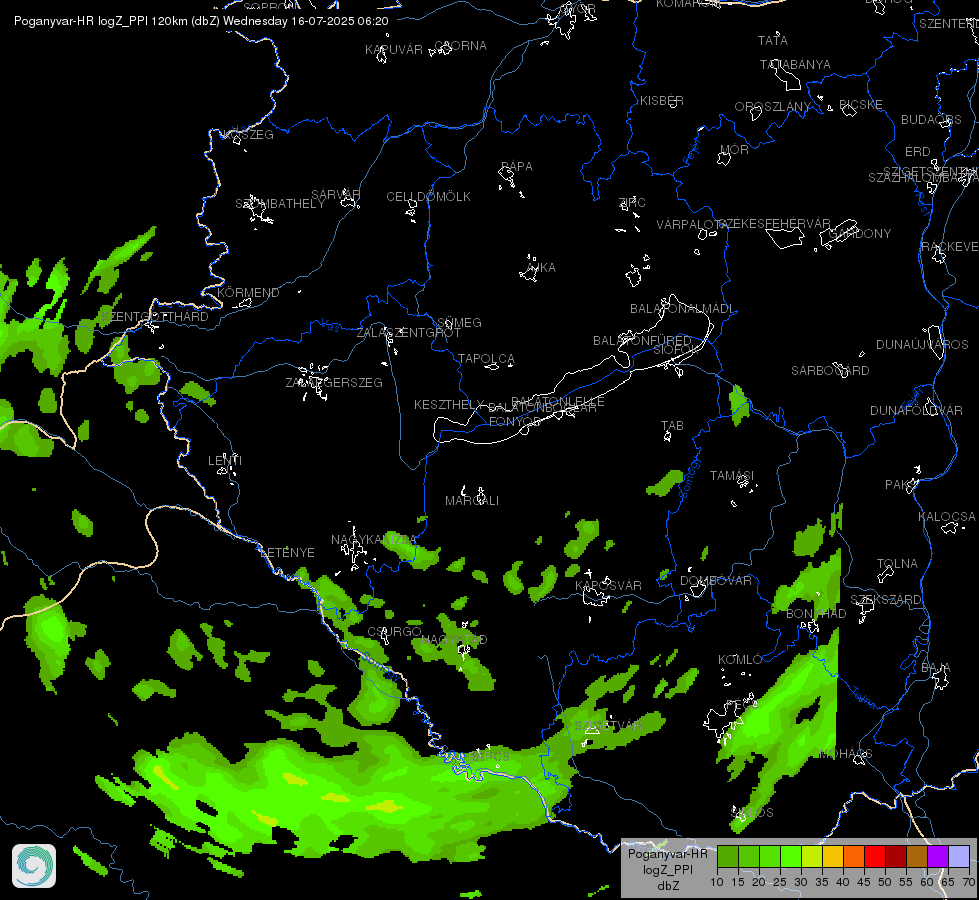Click the CSORNA city label

click(x=460, y=46)
